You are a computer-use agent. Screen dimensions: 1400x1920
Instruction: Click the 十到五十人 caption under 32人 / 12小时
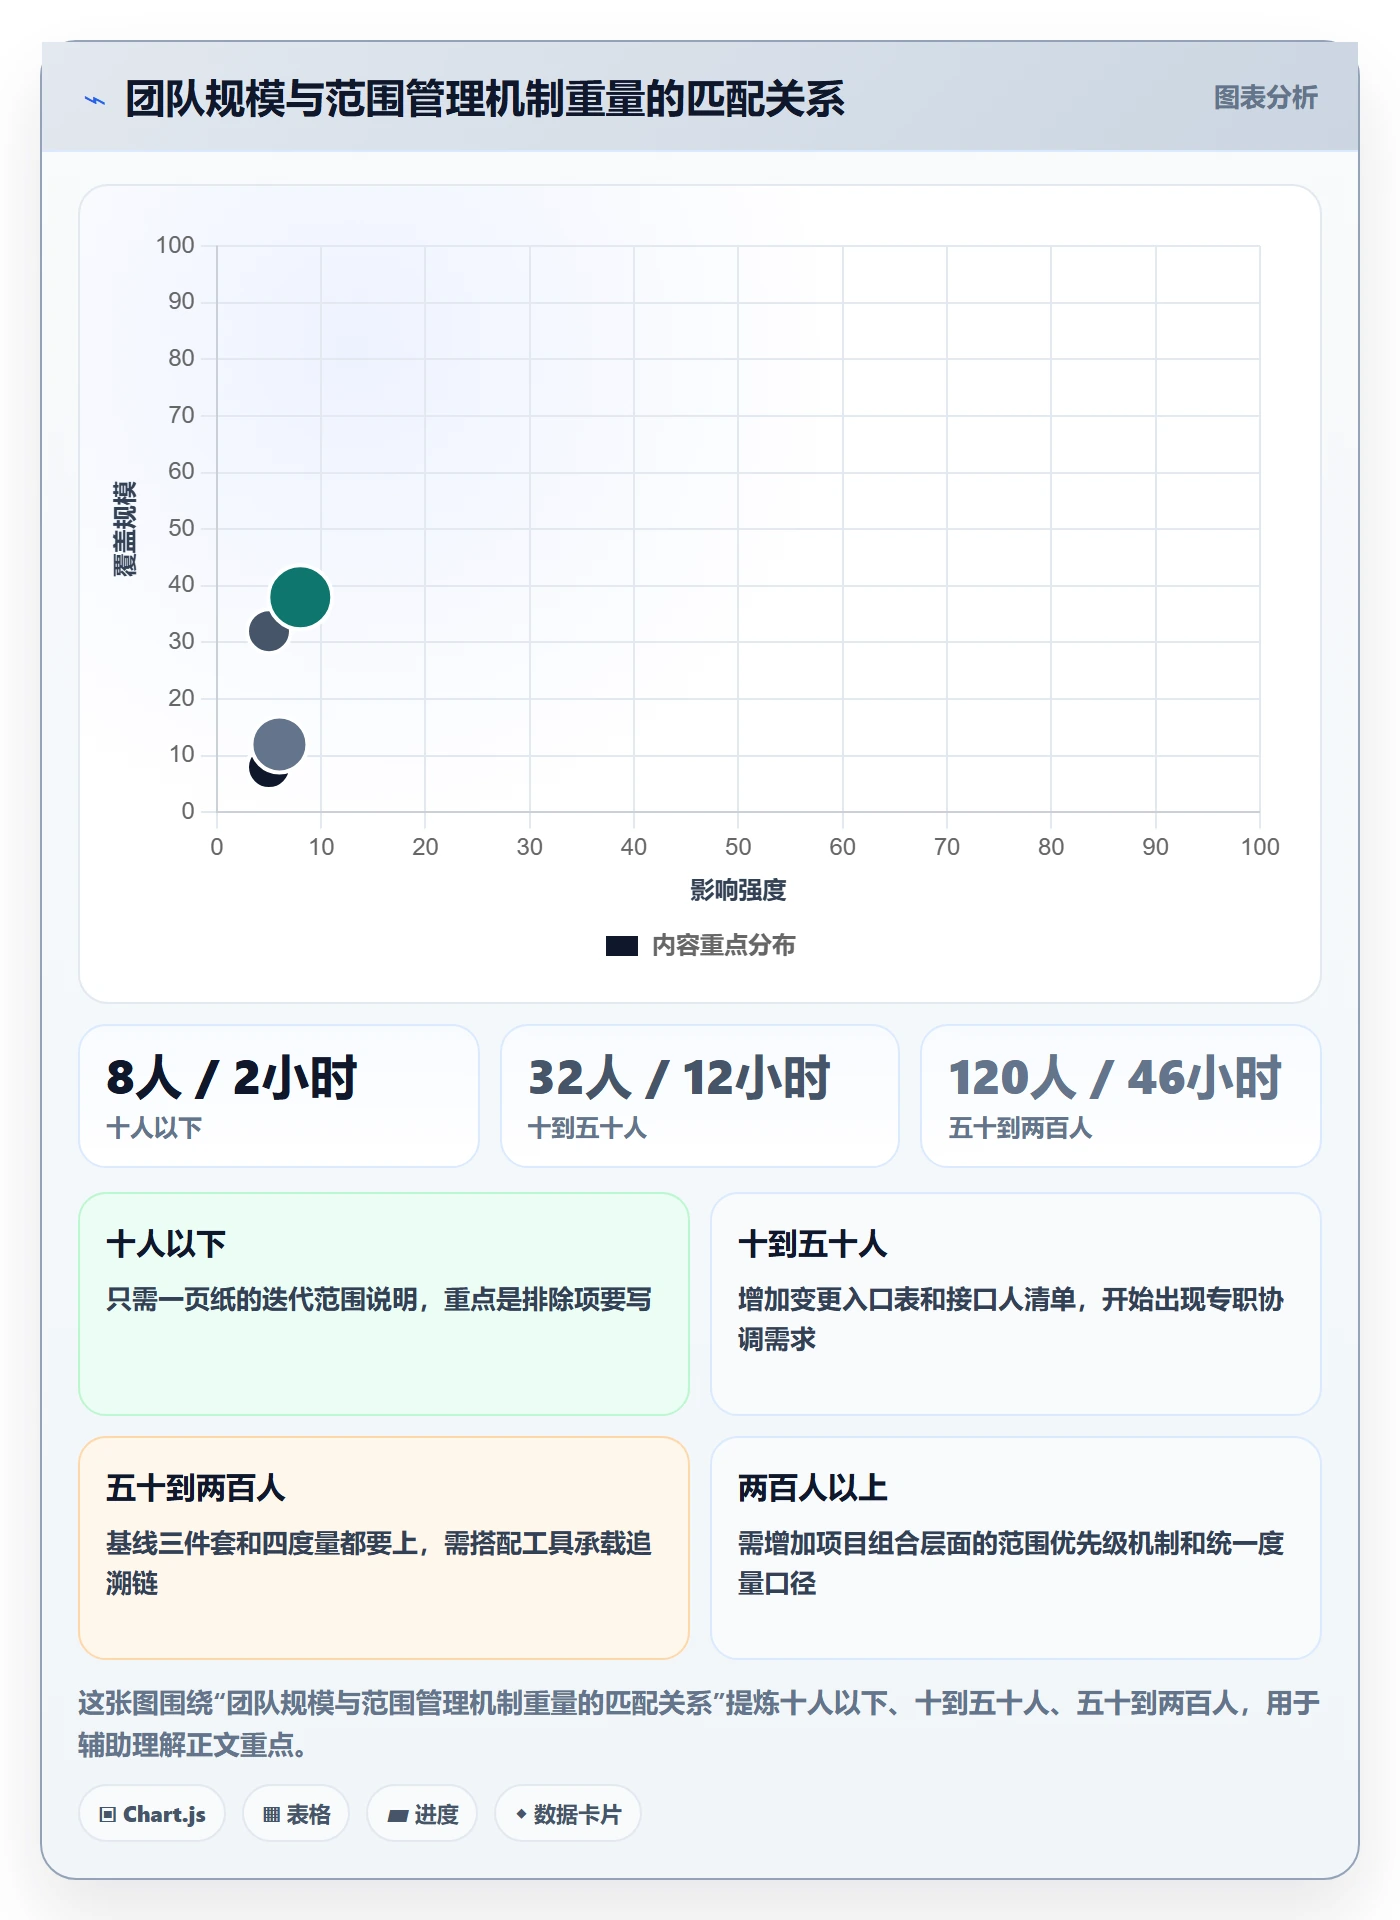tap(587, 1128)
